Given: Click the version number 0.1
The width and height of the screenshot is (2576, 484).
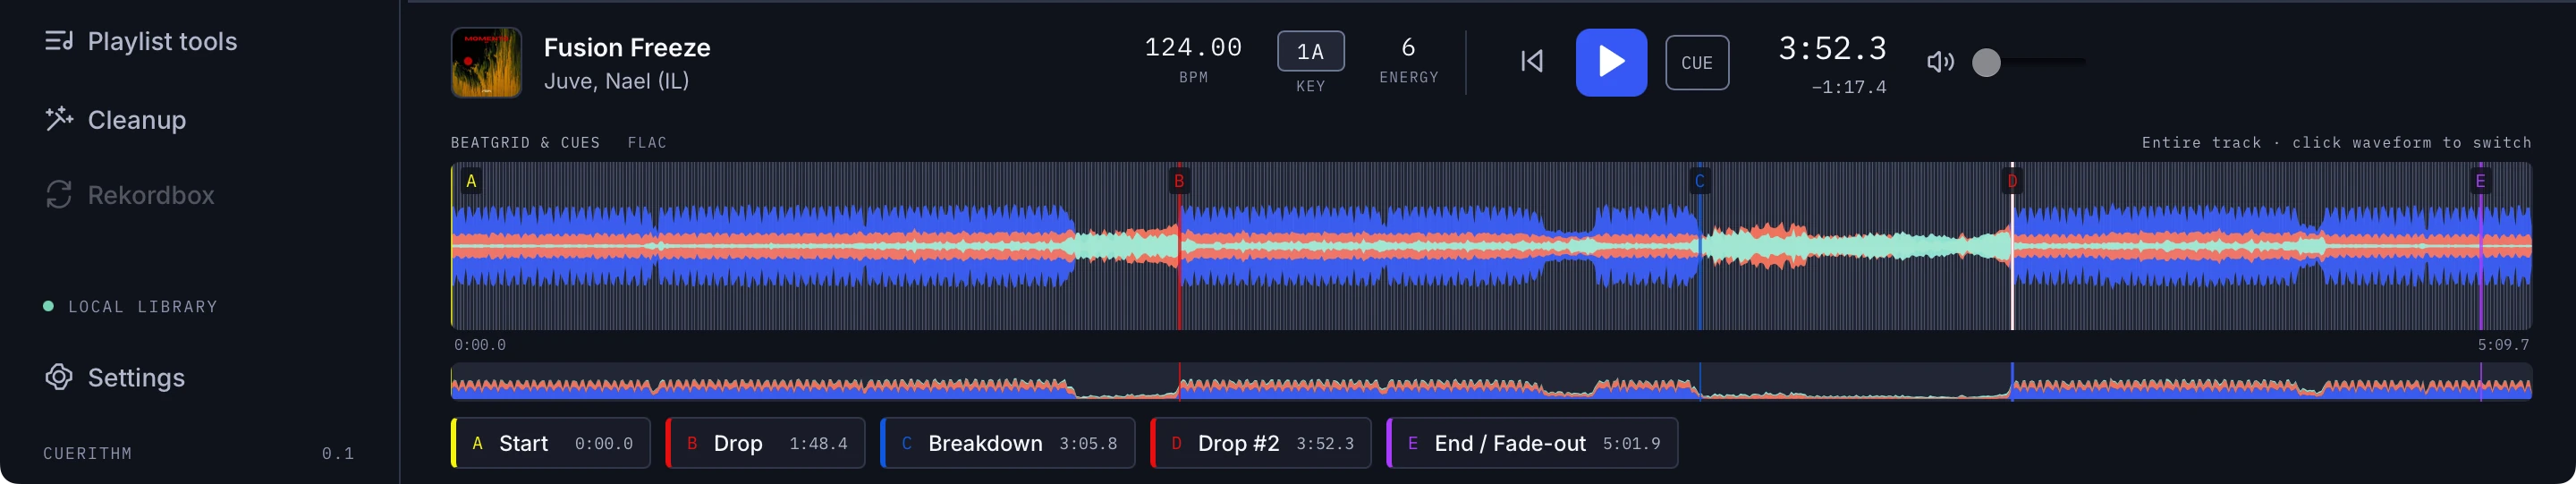Looking at the screenshot, I should [x=338, y=453].
